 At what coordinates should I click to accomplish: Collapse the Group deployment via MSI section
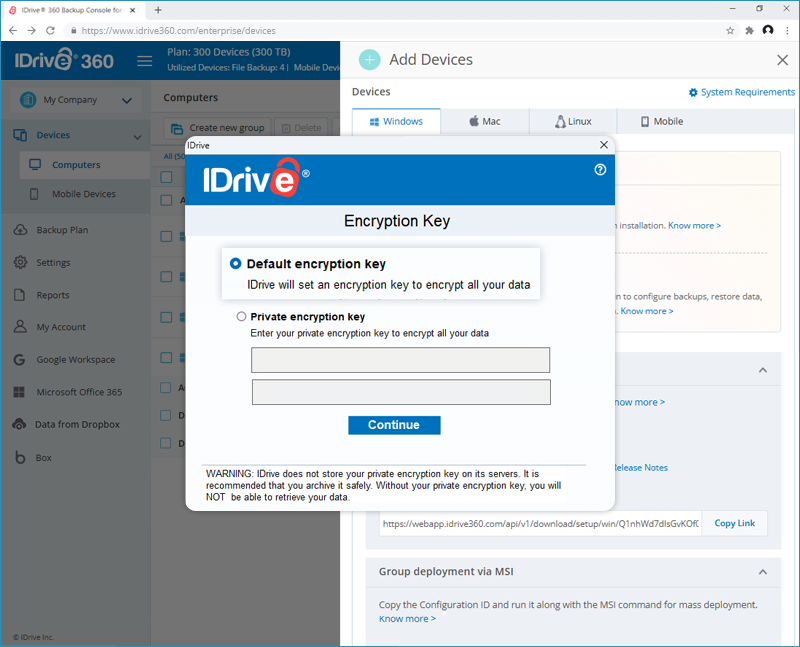pyautogui.click(x=763, y=572)
